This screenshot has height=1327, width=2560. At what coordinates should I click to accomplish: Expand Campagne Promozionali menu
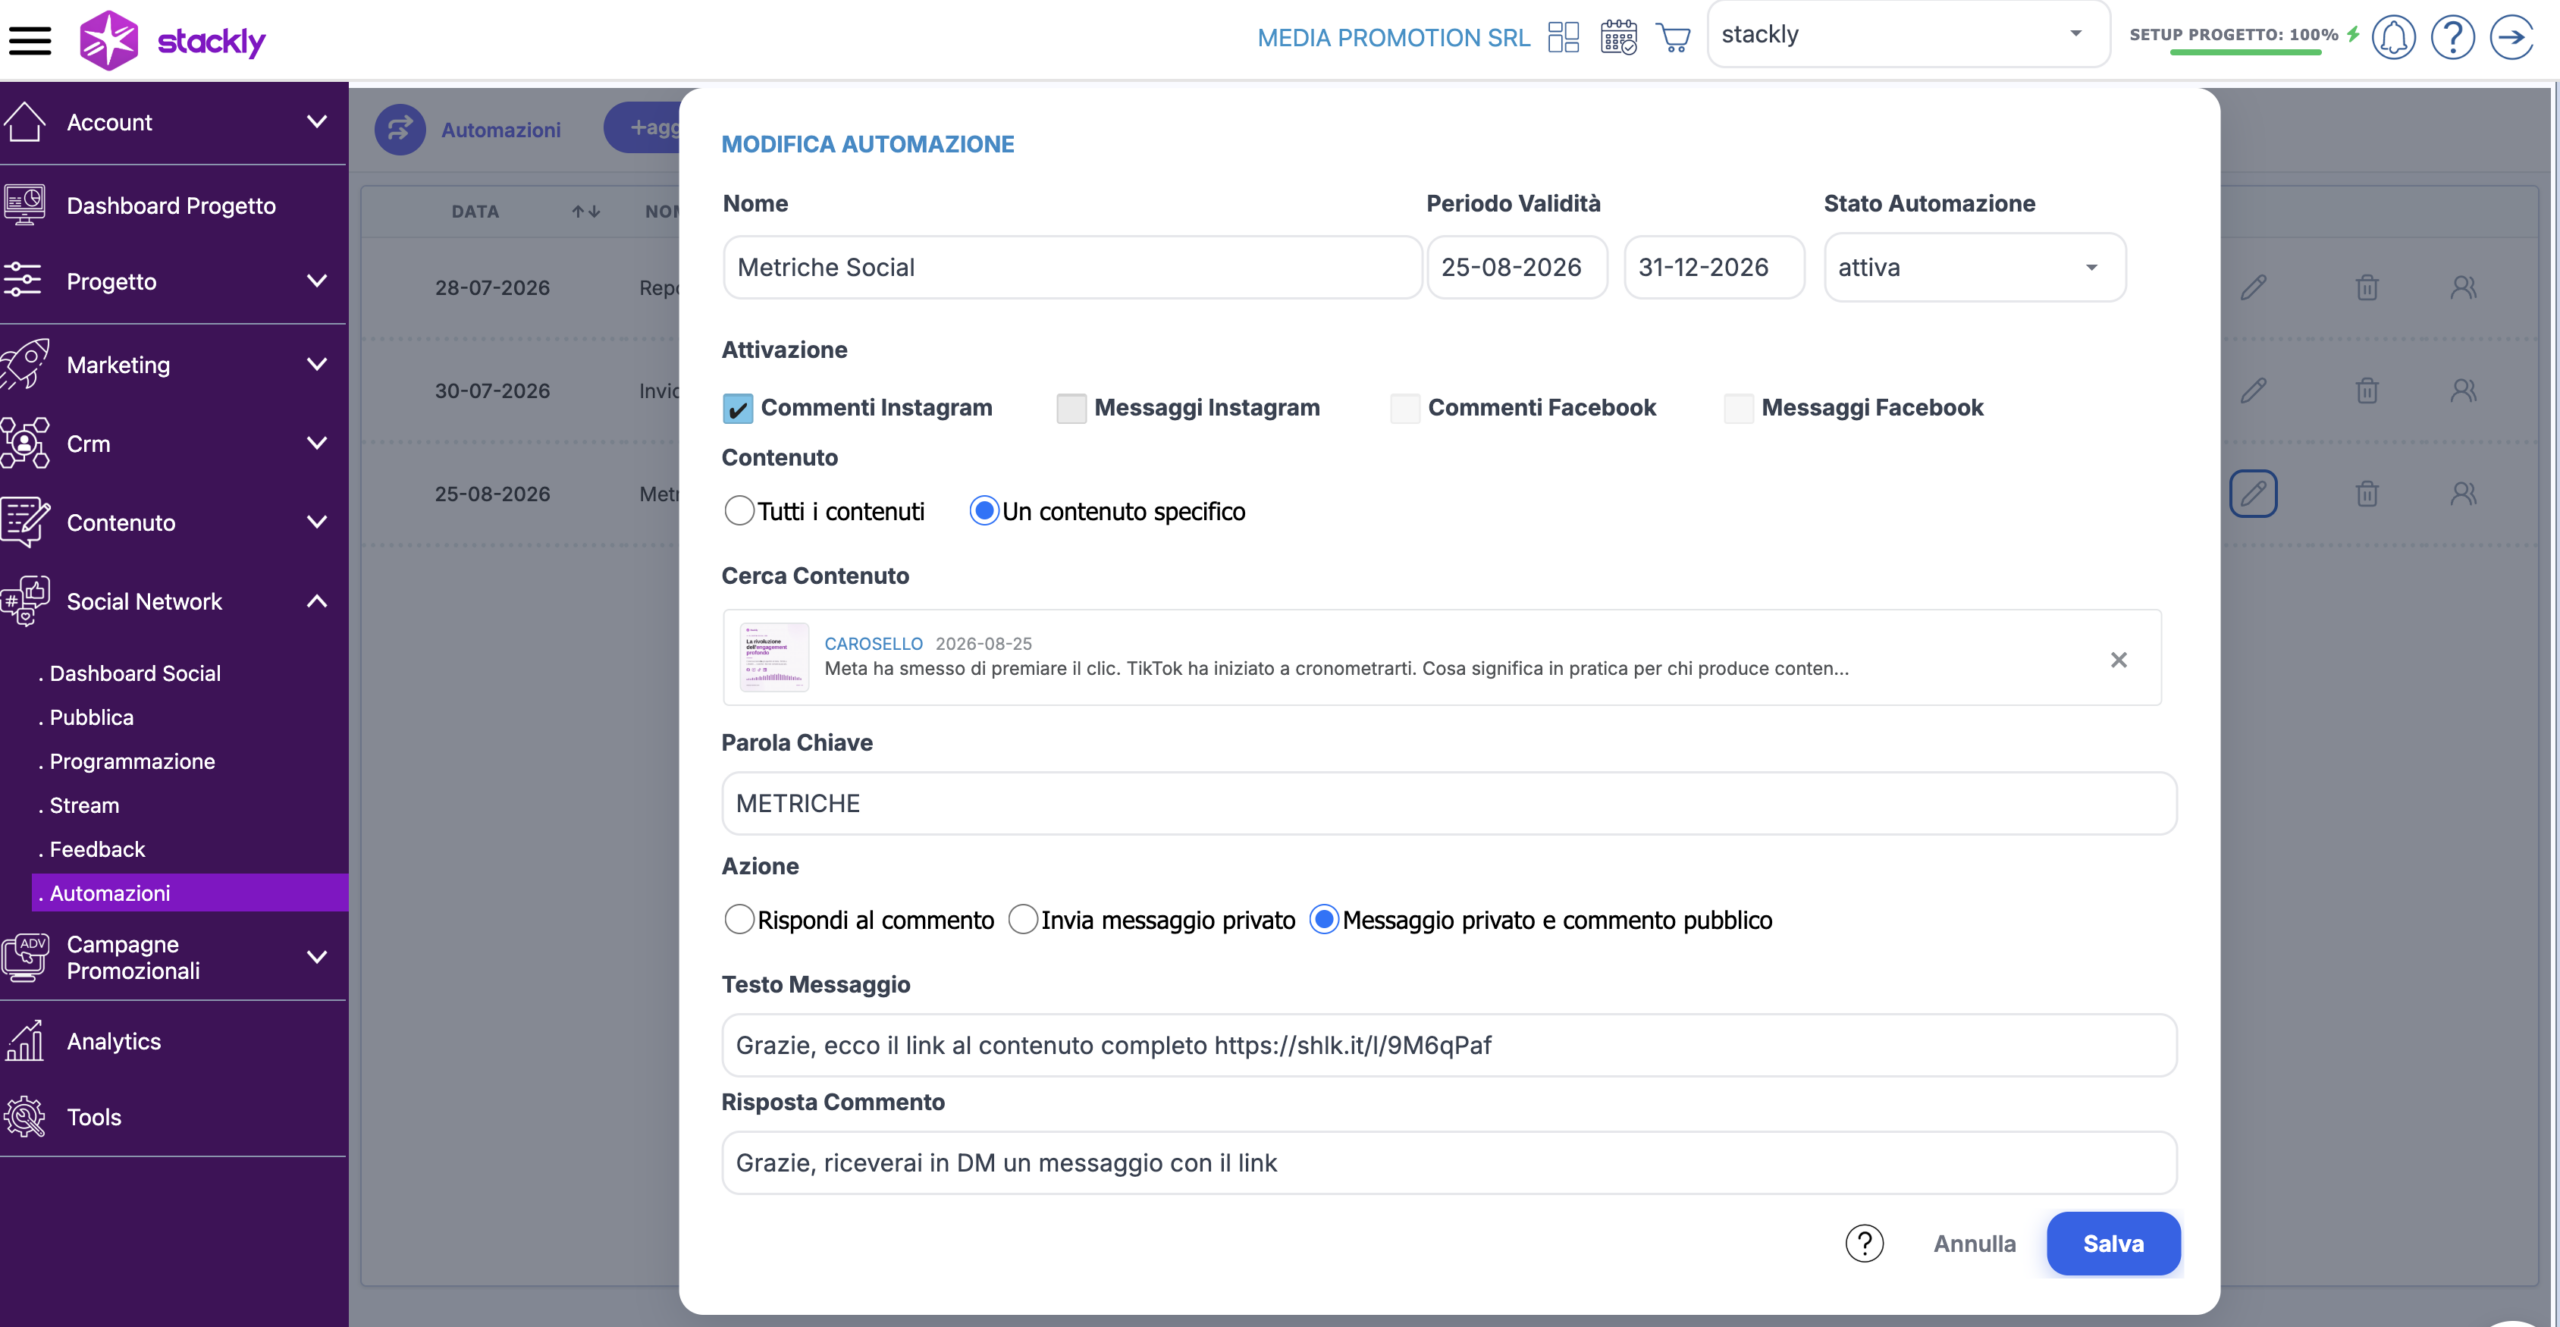[317, 957]
